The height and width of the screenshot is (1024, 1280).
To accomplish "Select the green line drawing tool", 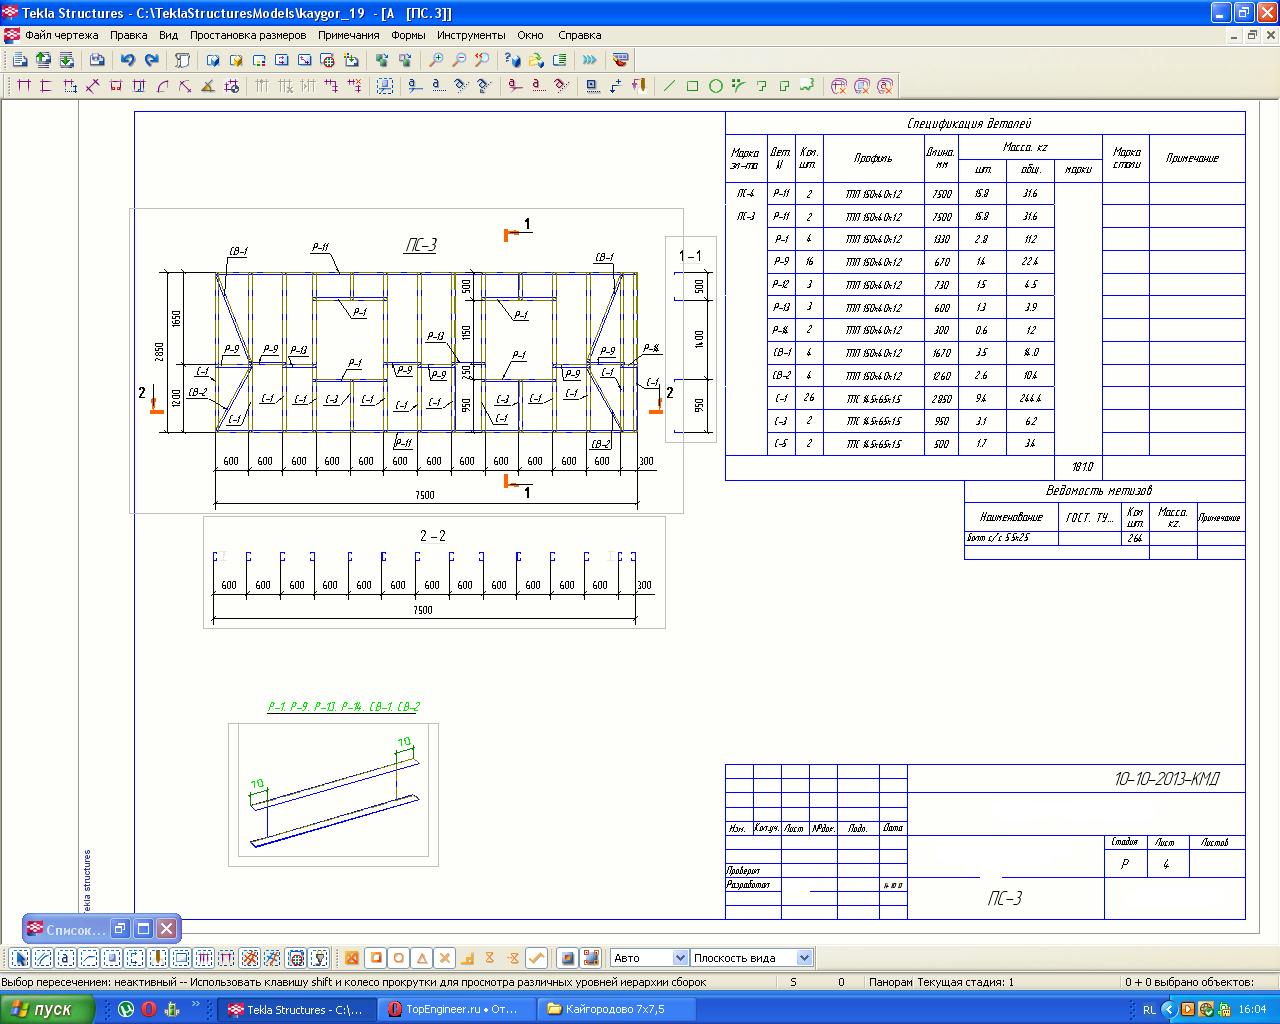I will click(x=669, y=86).
